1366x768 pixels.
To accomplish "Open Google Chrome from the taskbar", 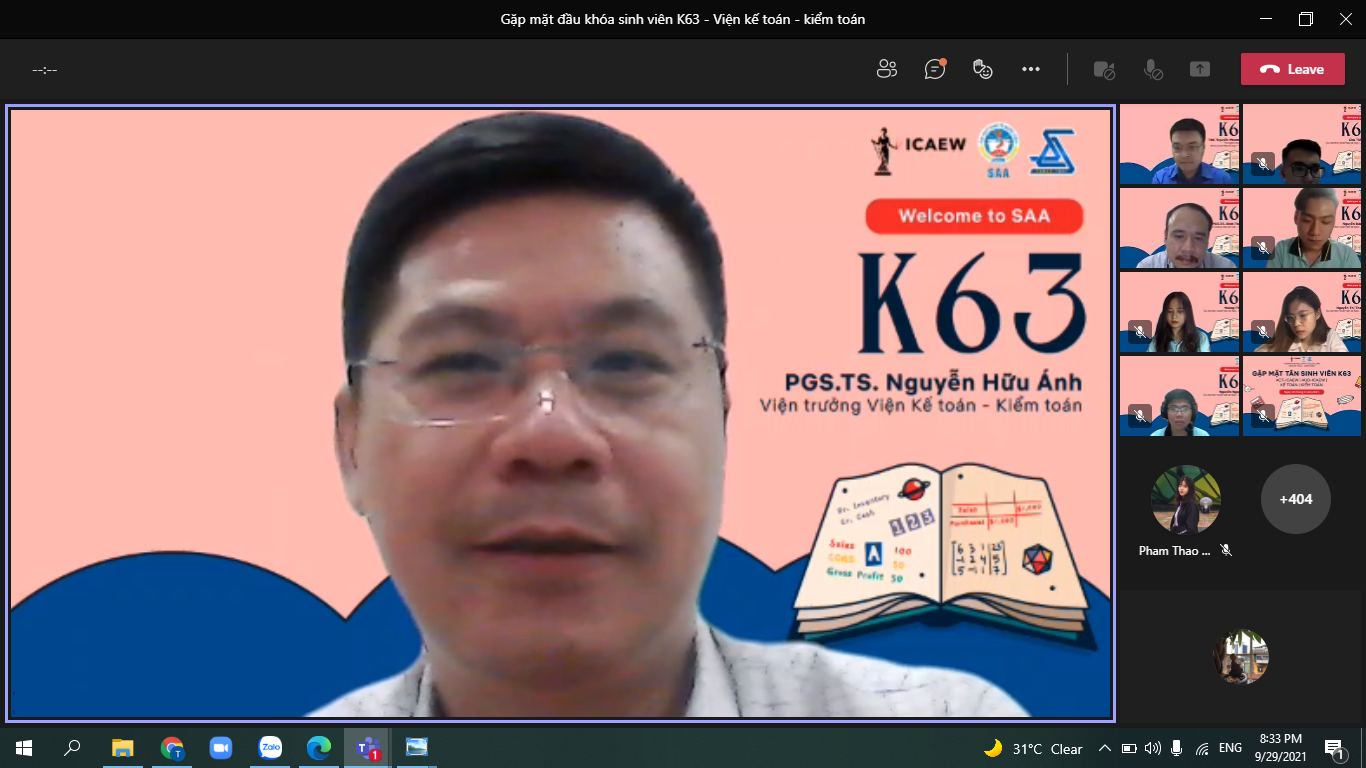I will tap(172, 747).
